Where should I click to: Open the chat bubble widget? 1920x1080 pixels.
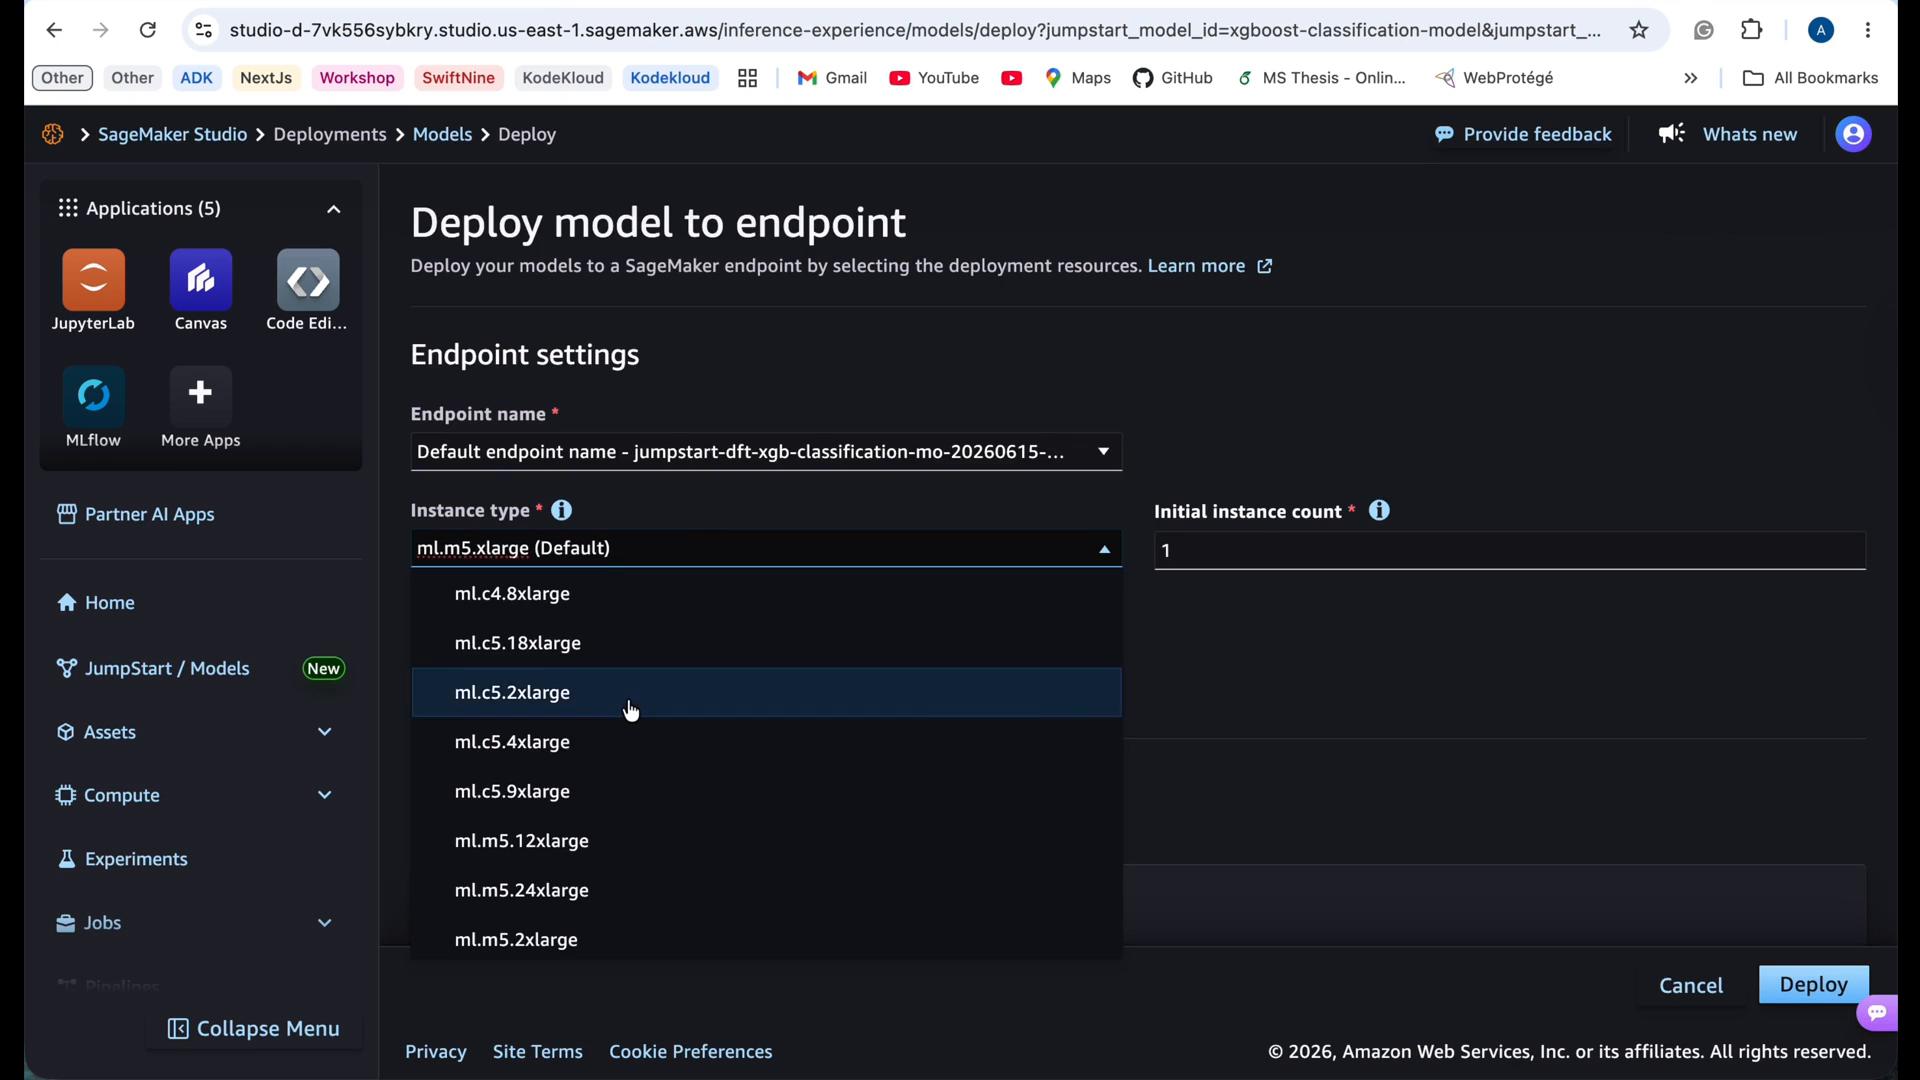tap(1877, 1012)
